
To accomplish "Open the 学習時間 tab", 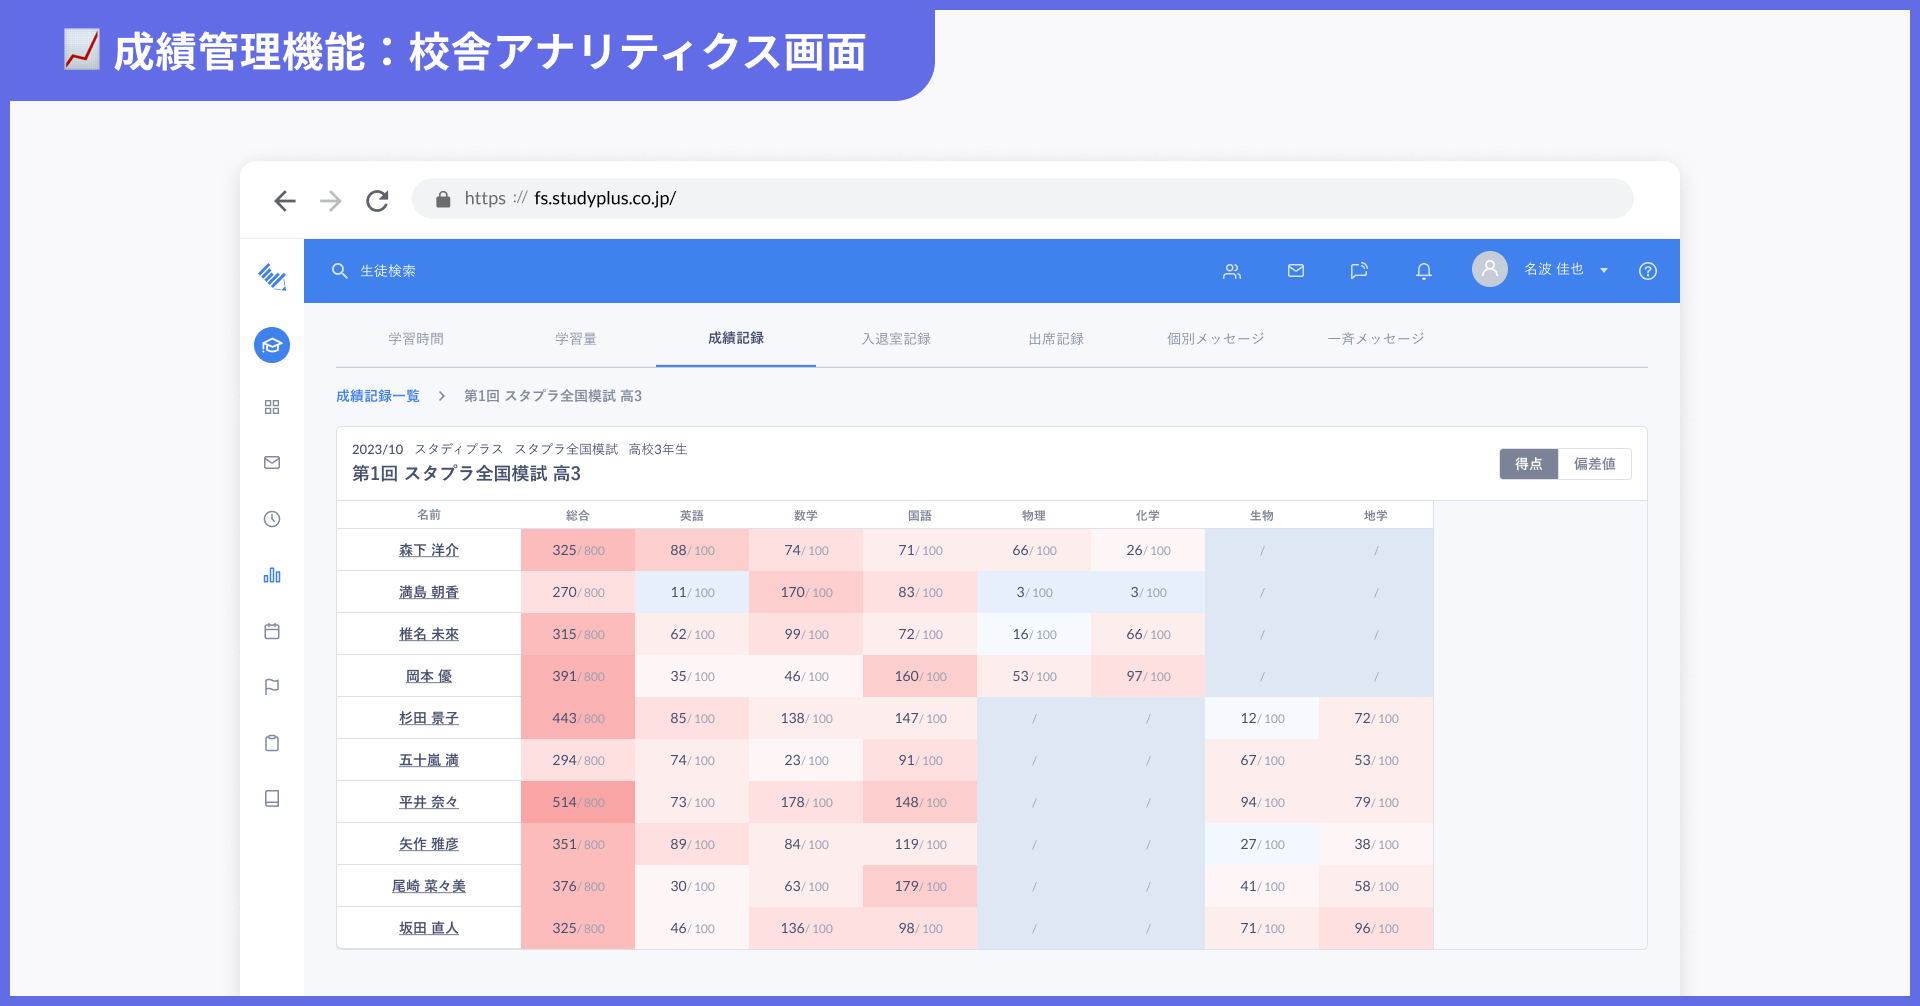I will (x=416, y=339).
